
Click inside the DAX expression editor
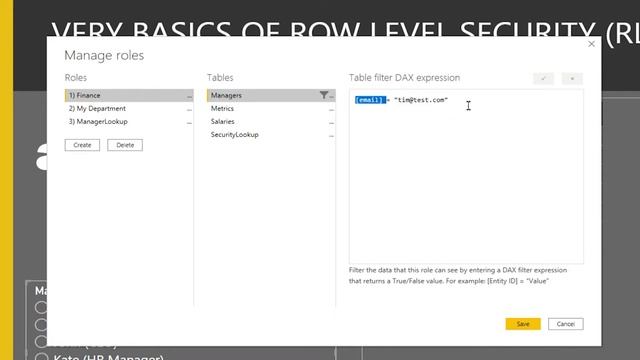click(466, 177)
